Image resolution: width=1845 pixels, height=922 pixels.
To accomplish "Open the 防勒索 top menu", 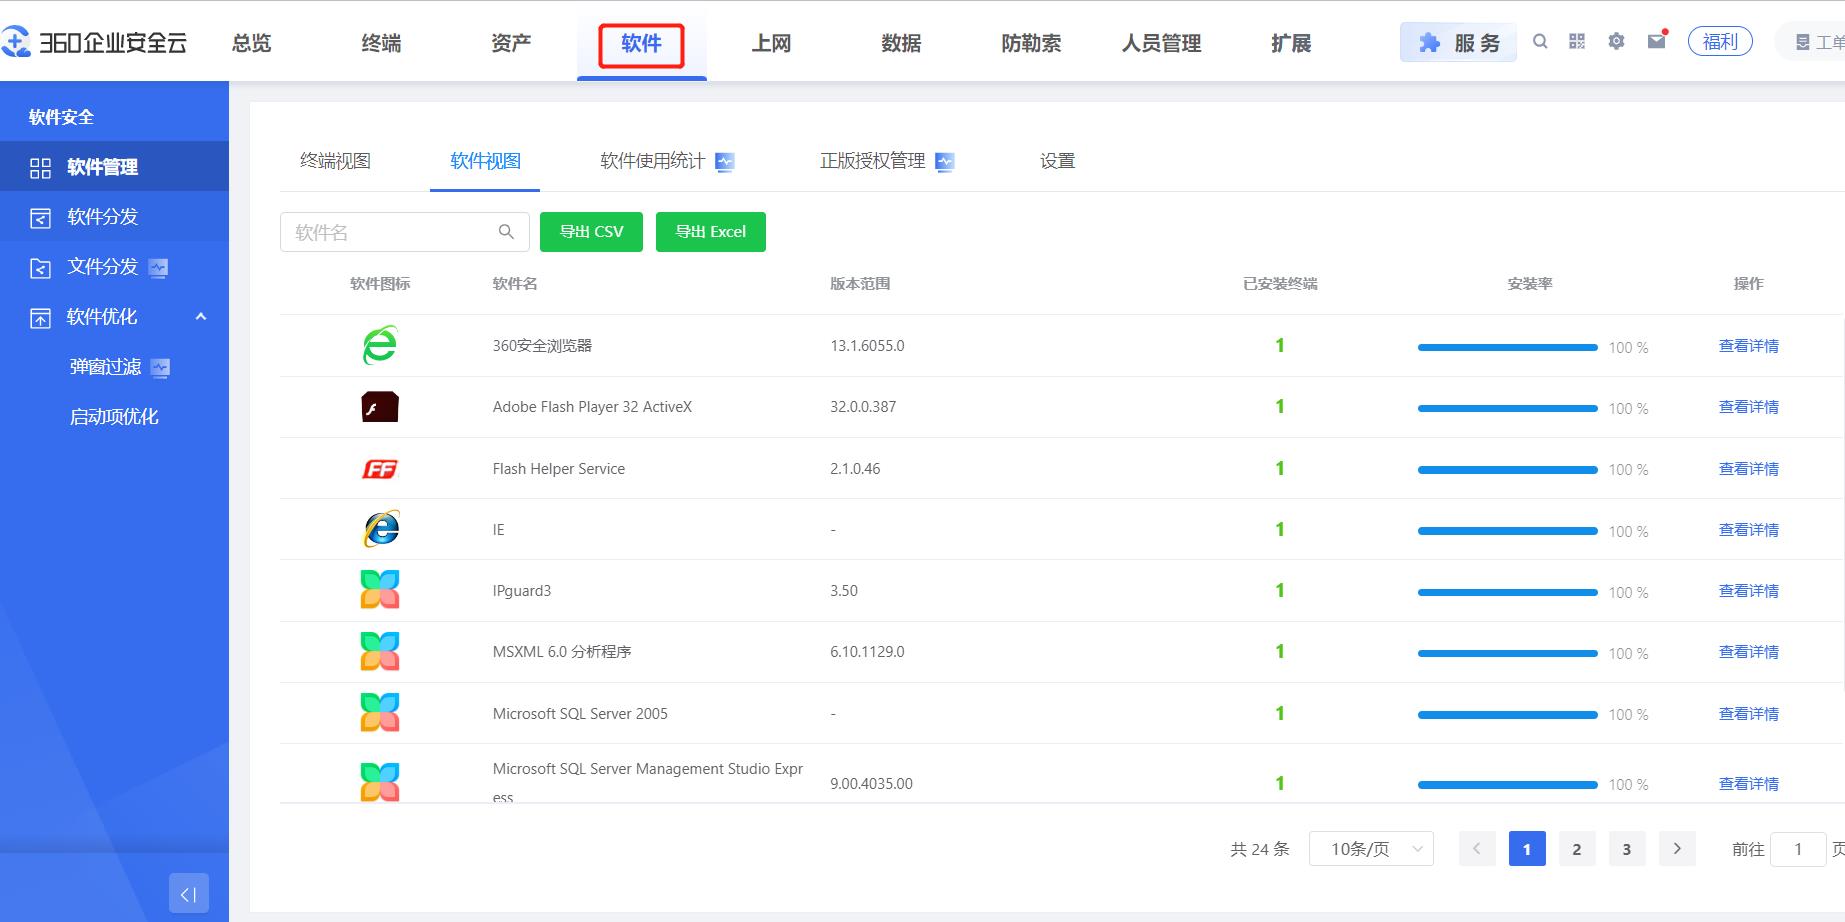I will tap(1031, 43).
